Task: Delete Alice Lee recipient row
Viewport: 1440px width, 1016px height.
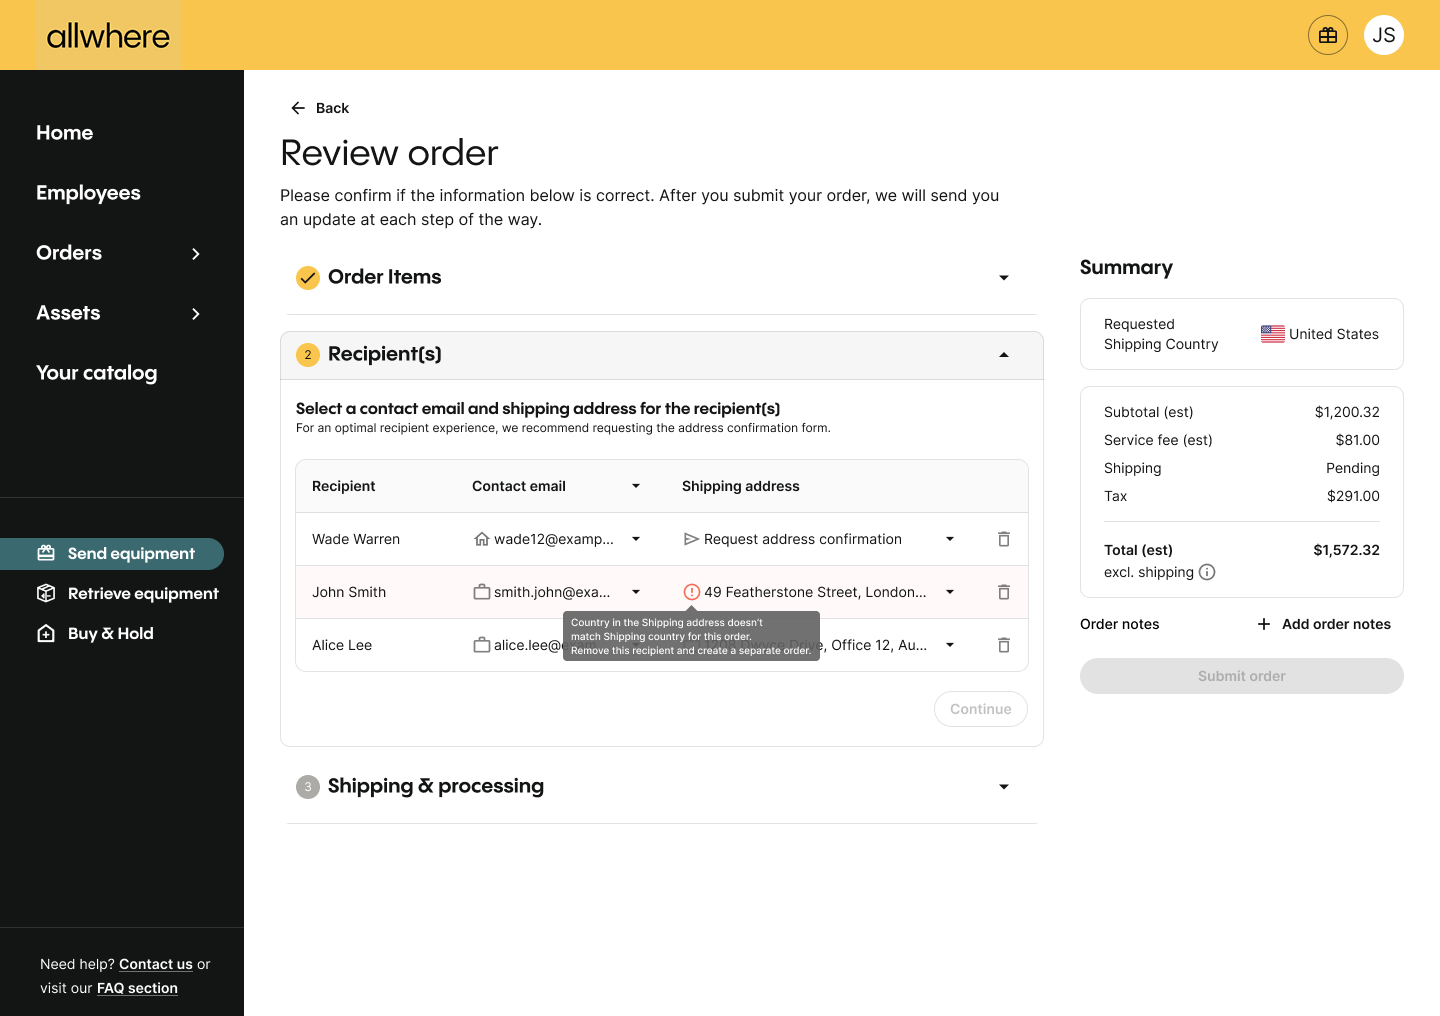Action: coord(1004,645)
